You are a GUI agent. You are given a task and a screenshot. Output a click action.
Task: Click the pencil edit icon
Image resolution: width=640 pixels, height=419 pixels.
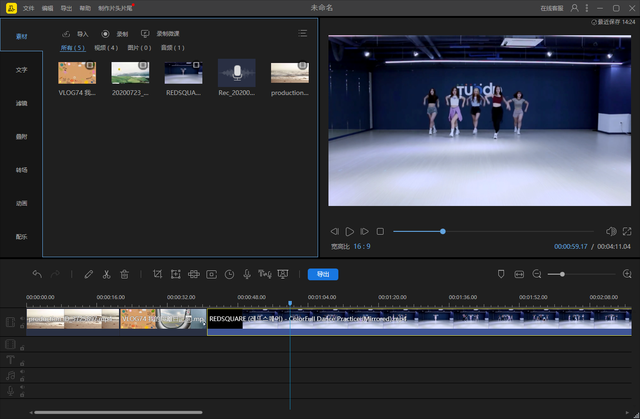tap(88, 274)
